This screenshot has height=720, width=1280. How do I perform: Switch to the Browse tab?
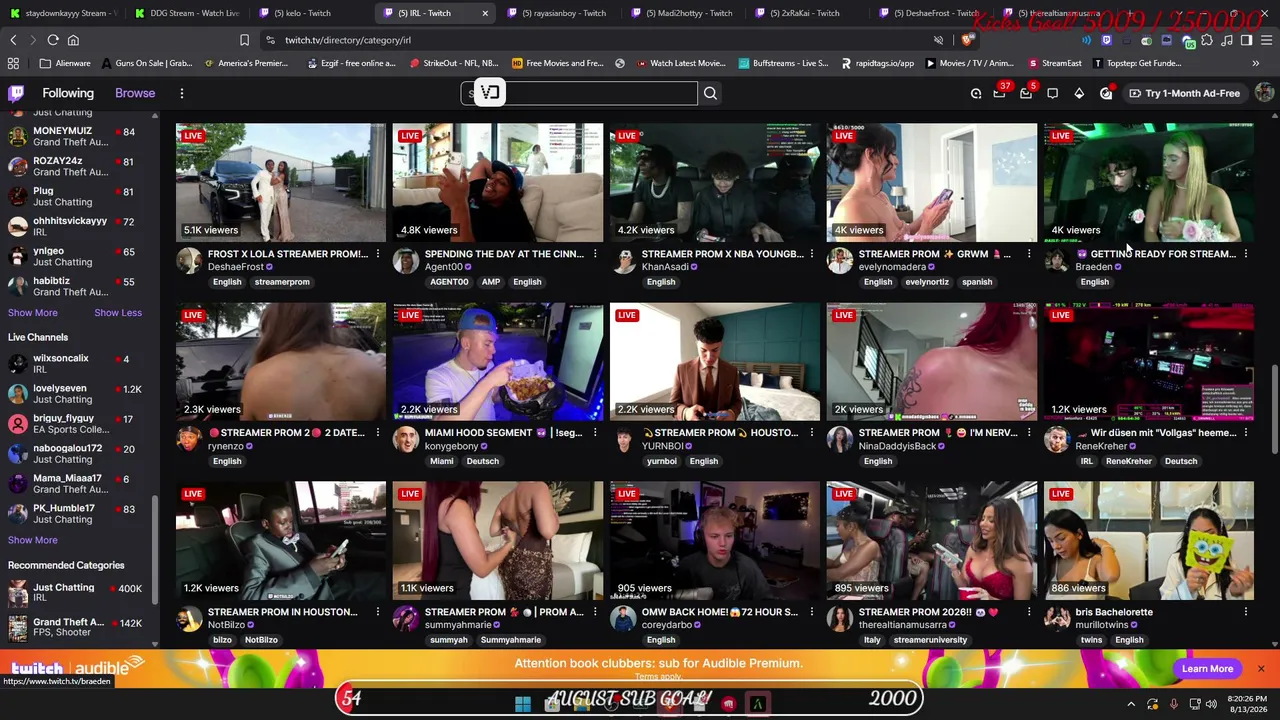click(135, 93)
